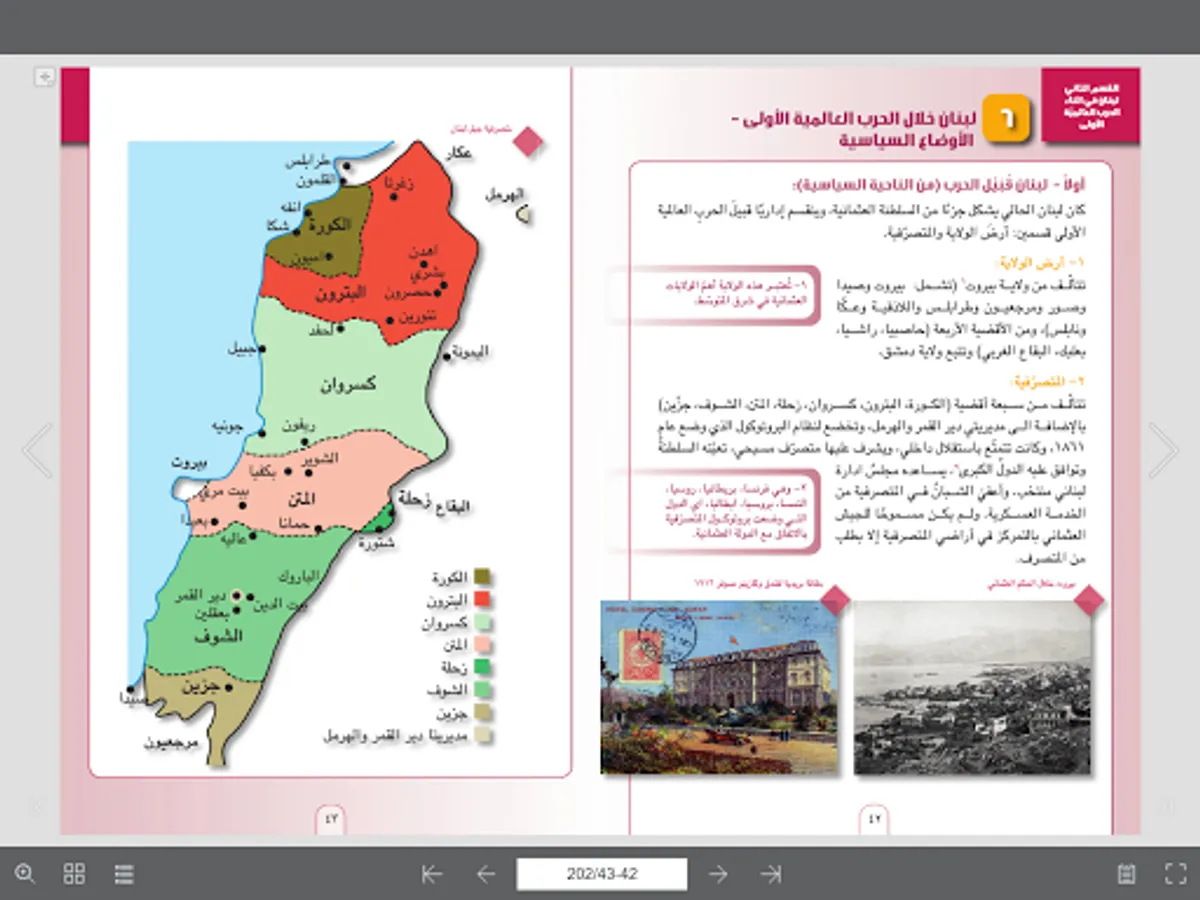Click the الشوف region label on the map
1200x900 pixels.
[219, 636]
